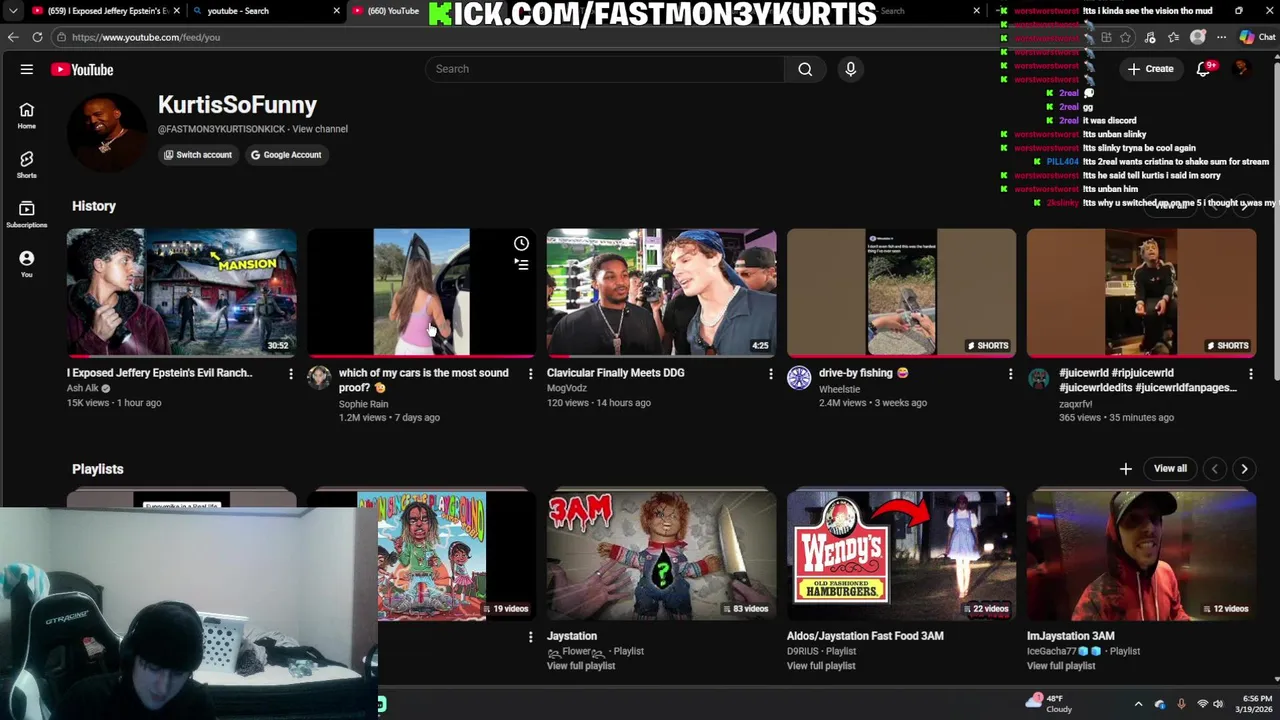1280x720 pixels.
Task: Open YouTube notifications bell
Action: click(1204, 69)
